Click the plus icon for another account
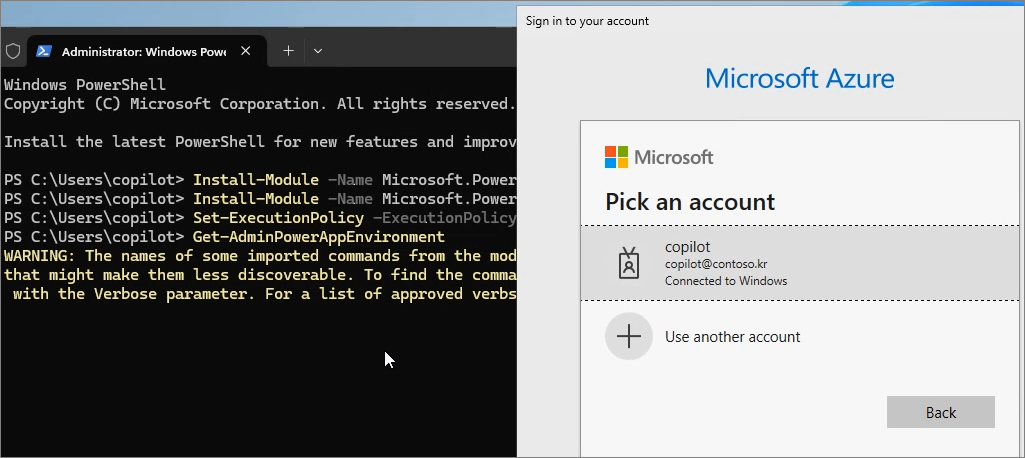Image resolution: width=1025 pixels, height=458 pixels. point(629,336)
